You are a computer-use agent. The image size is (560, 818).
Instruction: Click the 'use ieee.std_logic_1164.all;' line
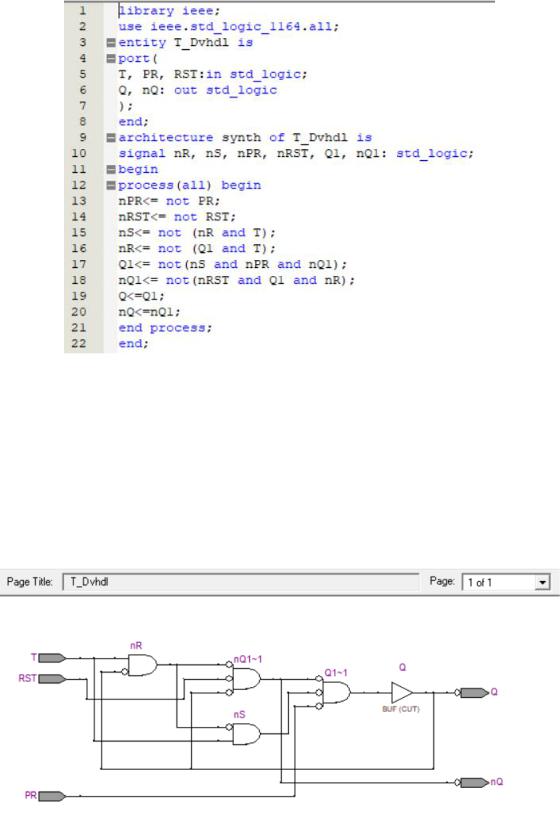[229, 27]
